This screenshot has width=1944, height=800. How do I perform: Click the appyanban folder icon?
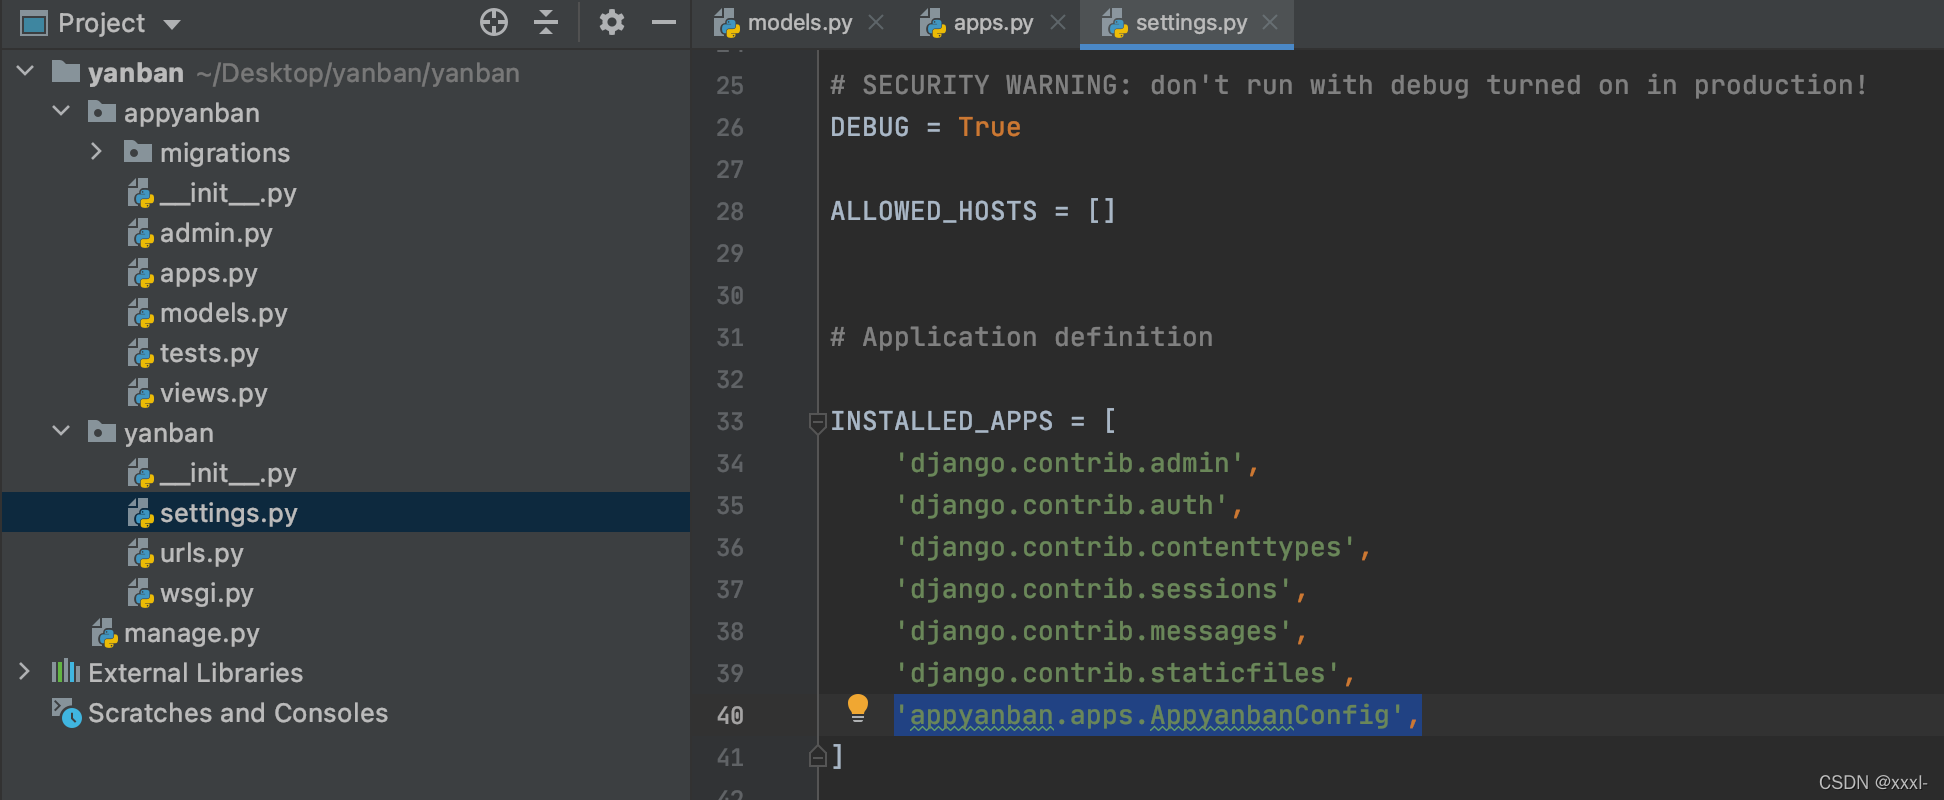[102, 112]
